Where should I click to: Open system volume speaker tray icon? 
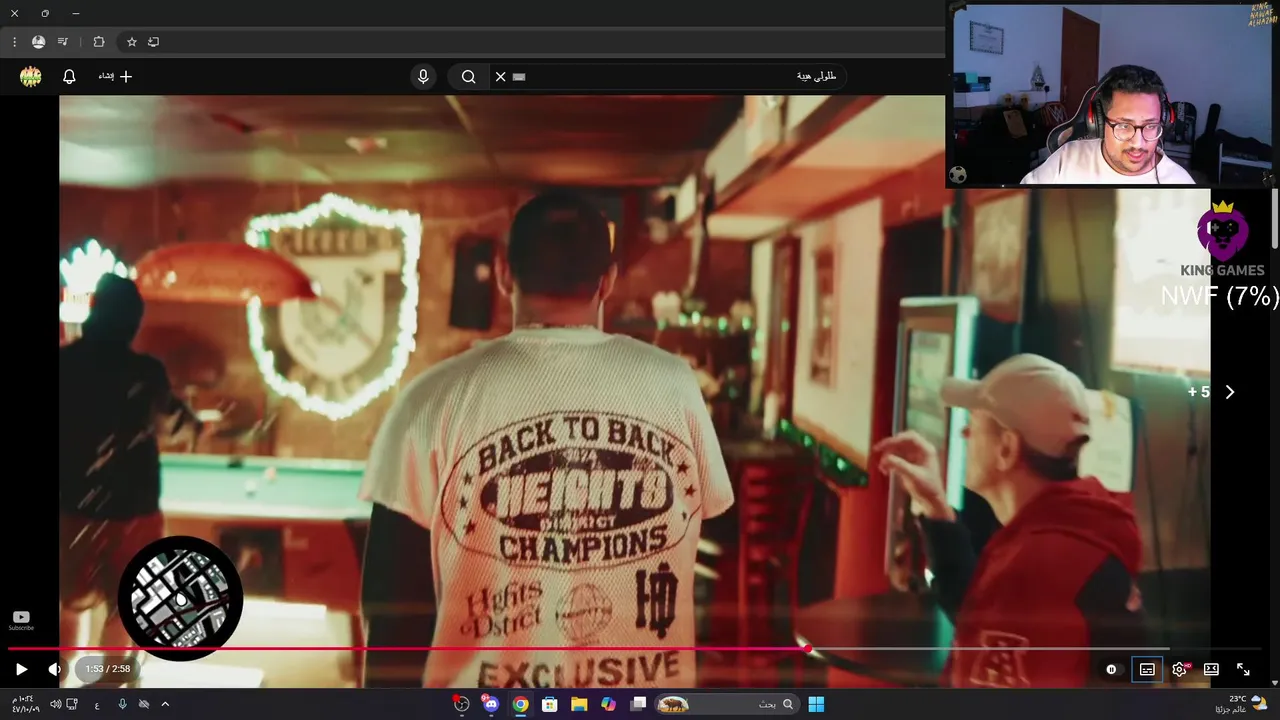55,704
